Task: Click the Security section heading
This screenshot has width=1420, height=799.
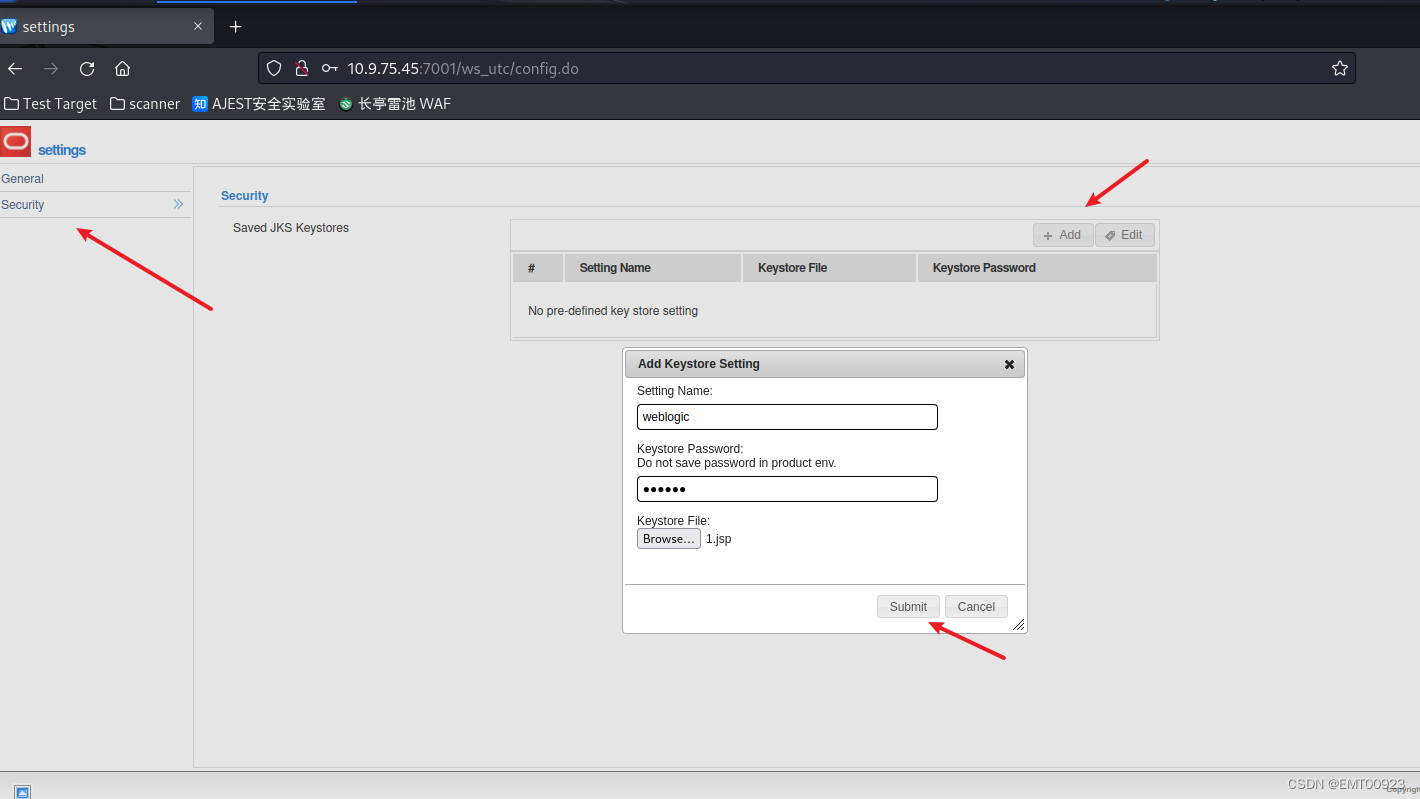Action: pos(245,196)
